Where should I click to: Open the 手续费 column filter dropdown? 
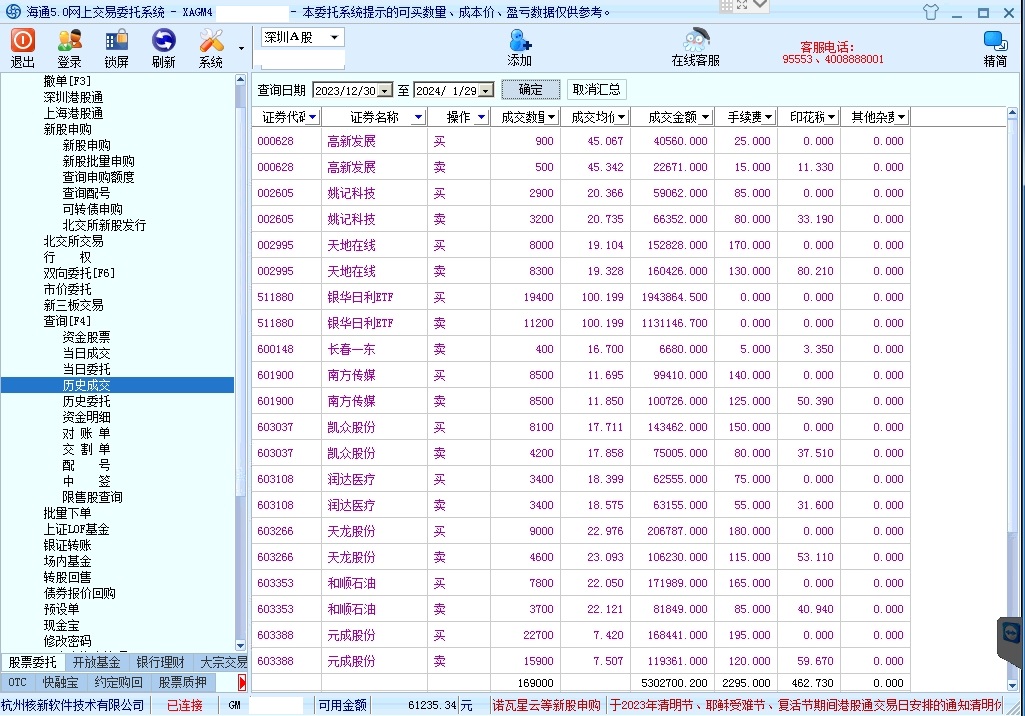point(768,117)
